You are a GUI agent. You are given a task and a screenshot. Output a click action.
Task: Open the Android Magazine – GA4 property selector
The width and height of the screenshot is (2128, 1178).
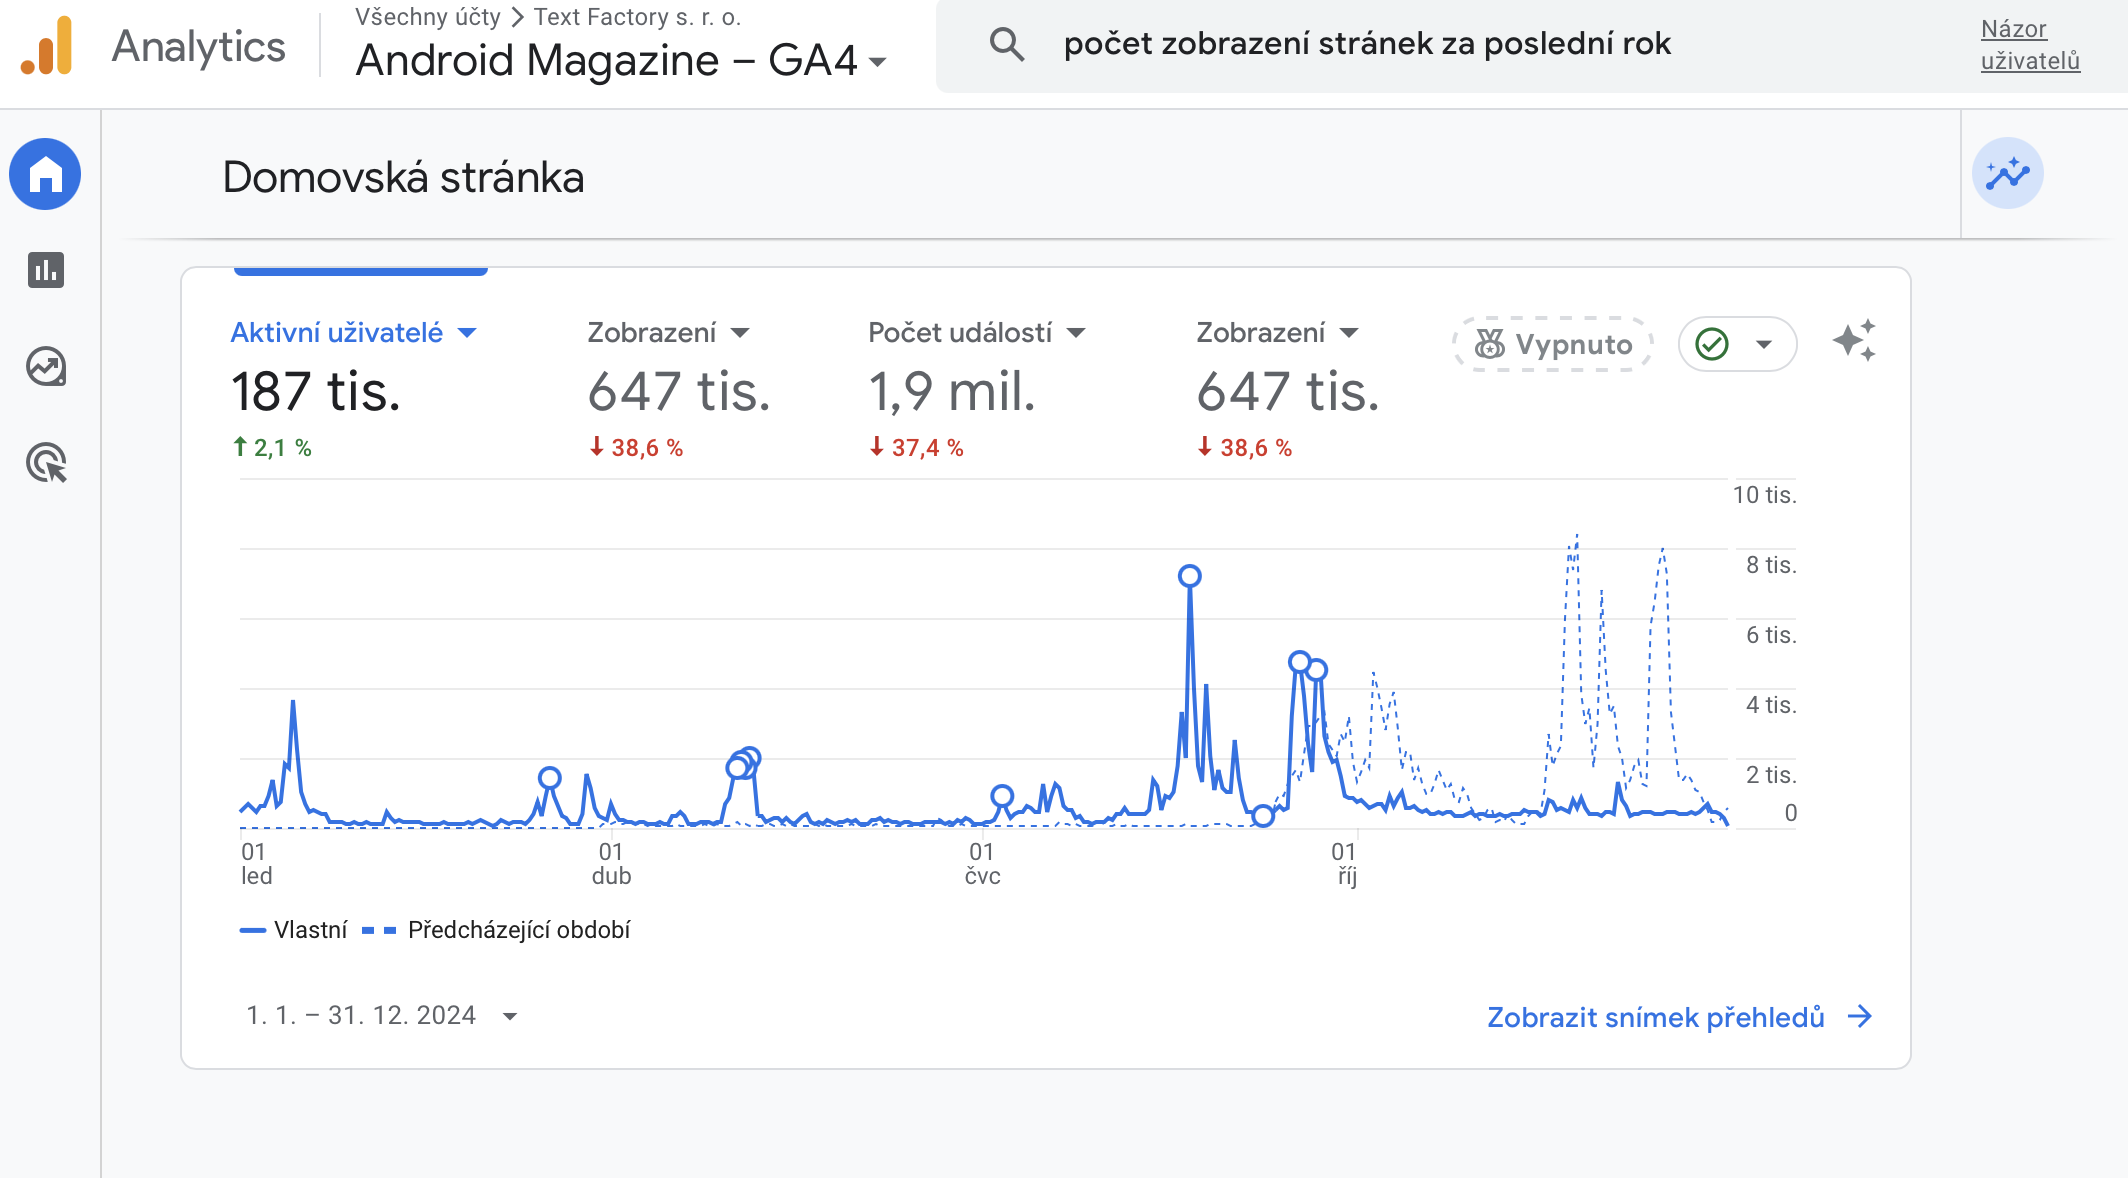pos(621,61)
